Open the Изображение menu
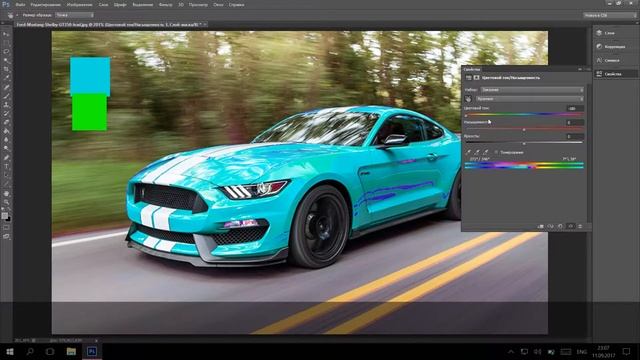This screenshot has width=640, height=360. click(80, 5)
